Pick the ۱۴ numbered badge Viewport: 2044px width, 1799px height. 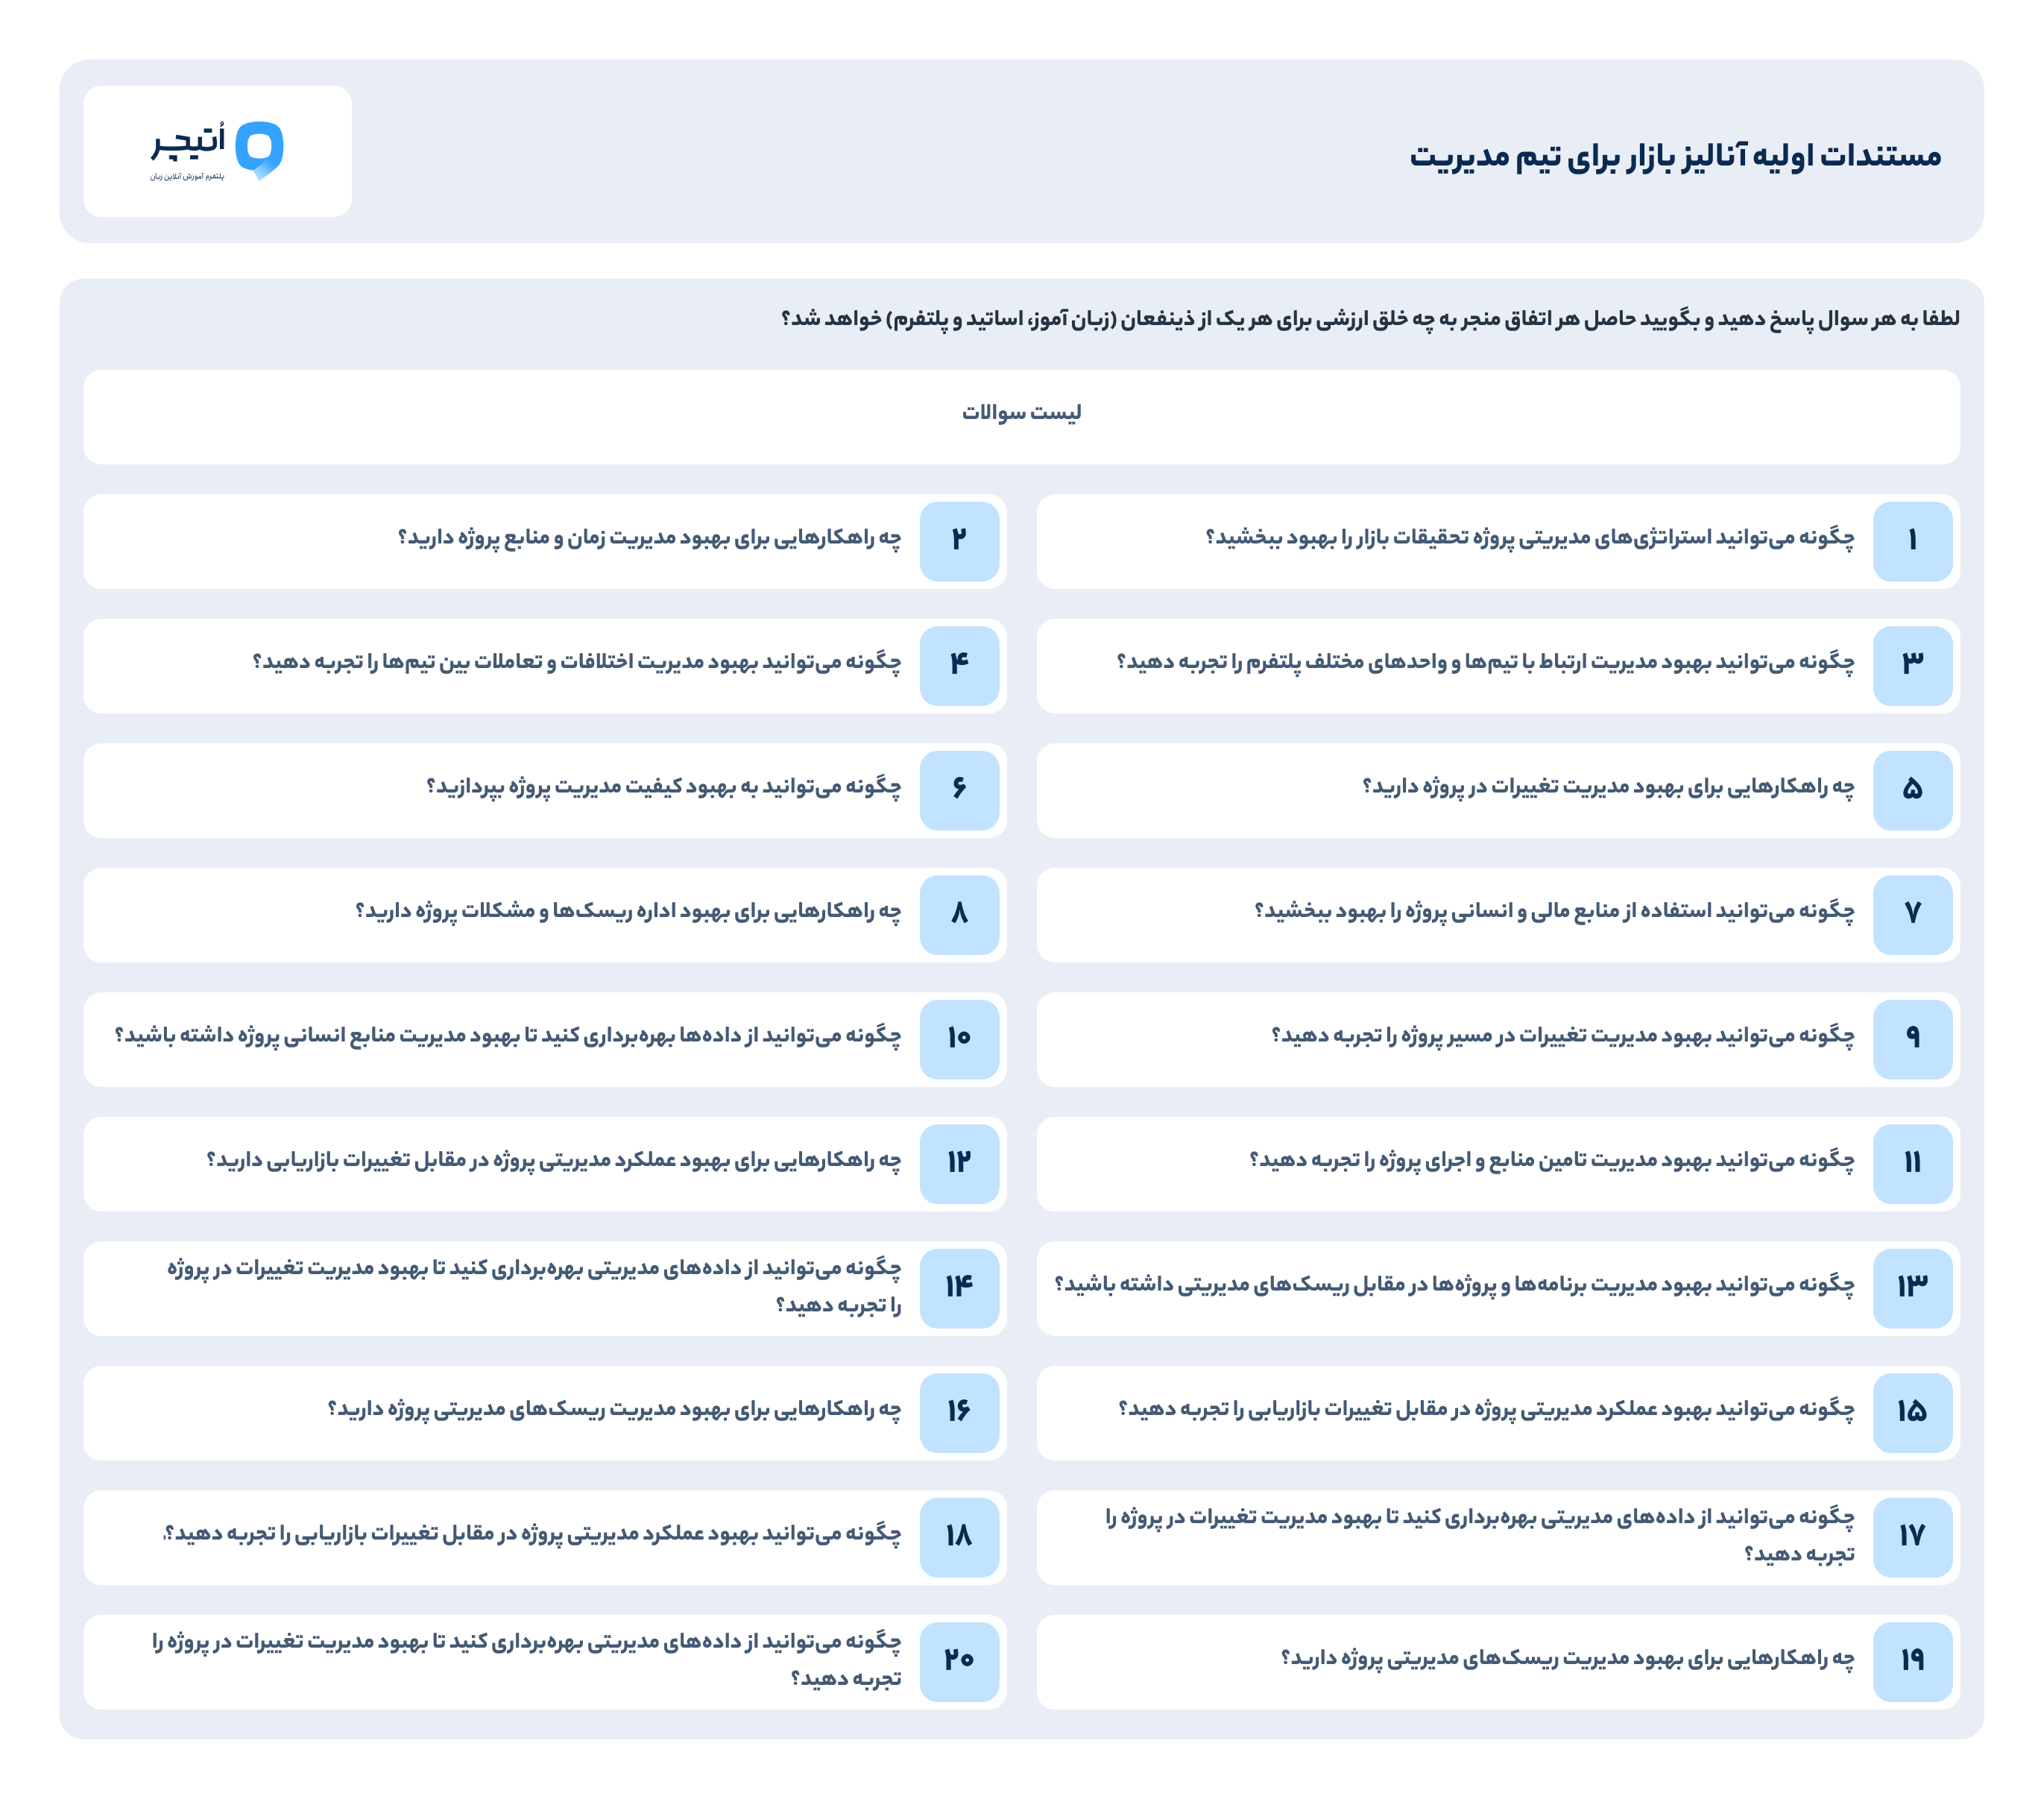(x=959, y=1288)
